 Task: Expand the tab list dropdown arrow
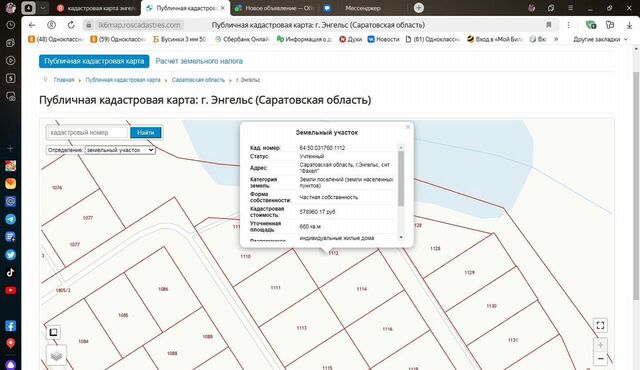point(42,8)
